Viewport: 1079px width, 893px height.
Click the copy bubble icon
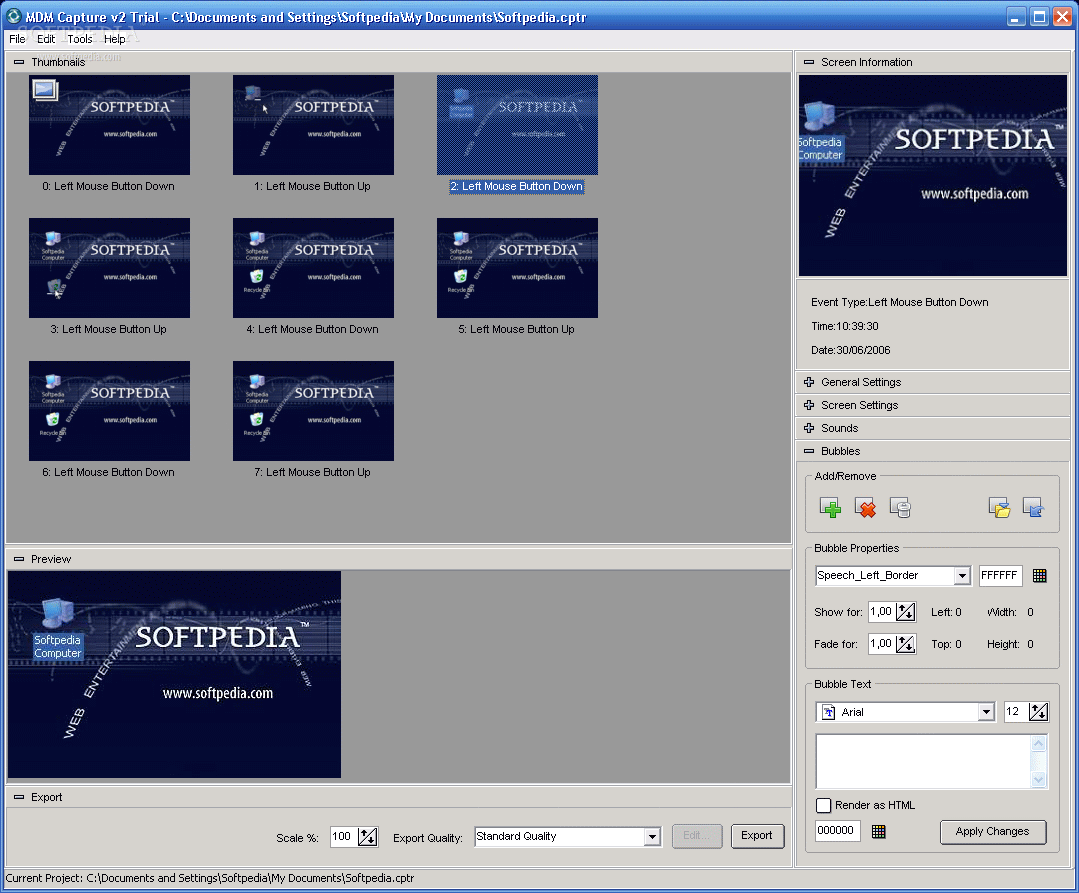coord(900,508)
